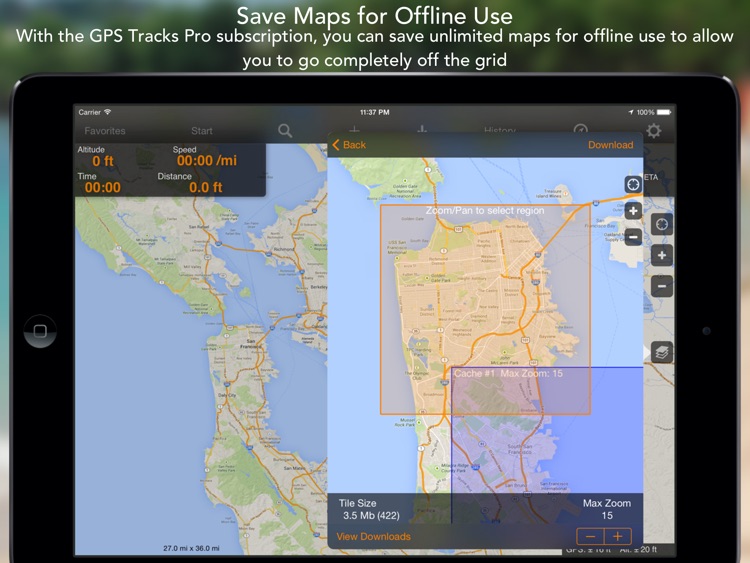Image resolution: width=750 pixels, height=563 pixels.
Task: Tap the 'Carrier' status text
Action: click(89, 112)
